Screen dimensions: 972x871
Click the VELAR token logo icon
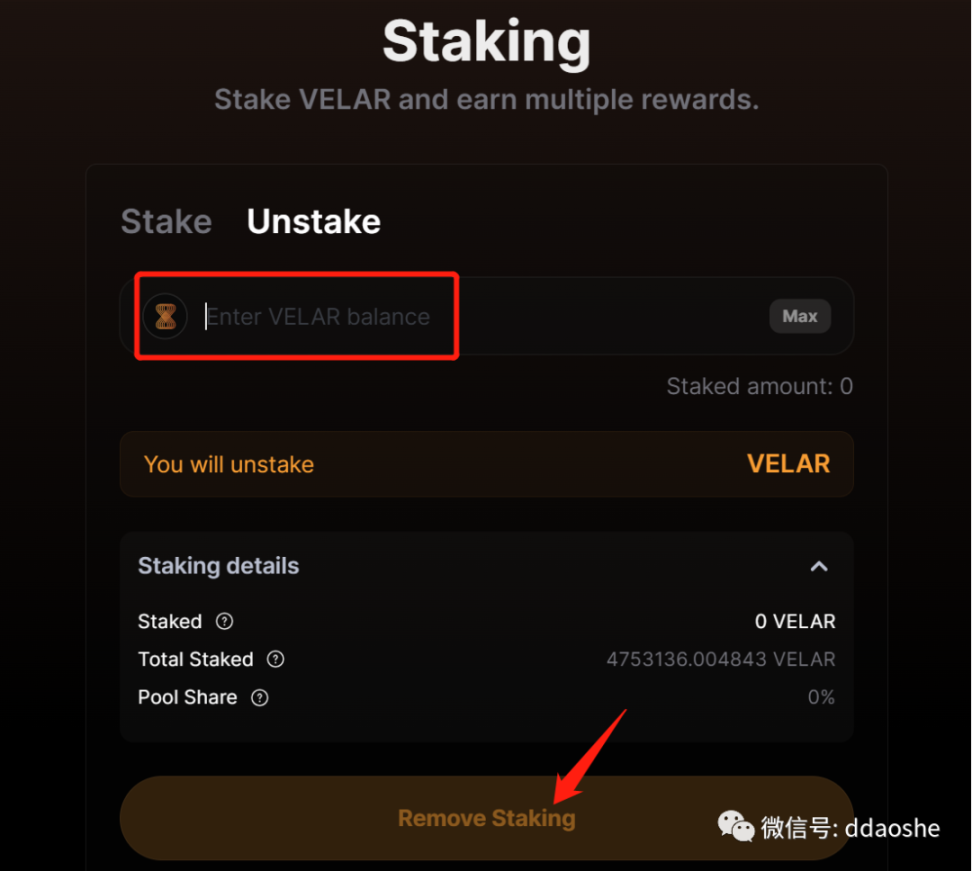click(165, 317)
